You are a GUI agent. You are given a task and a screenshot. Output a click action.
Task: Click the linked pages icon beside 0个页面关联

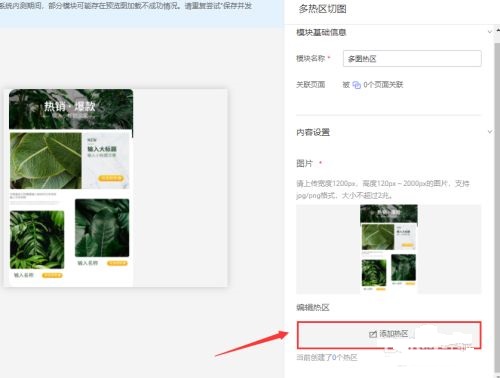click(357, 85)
